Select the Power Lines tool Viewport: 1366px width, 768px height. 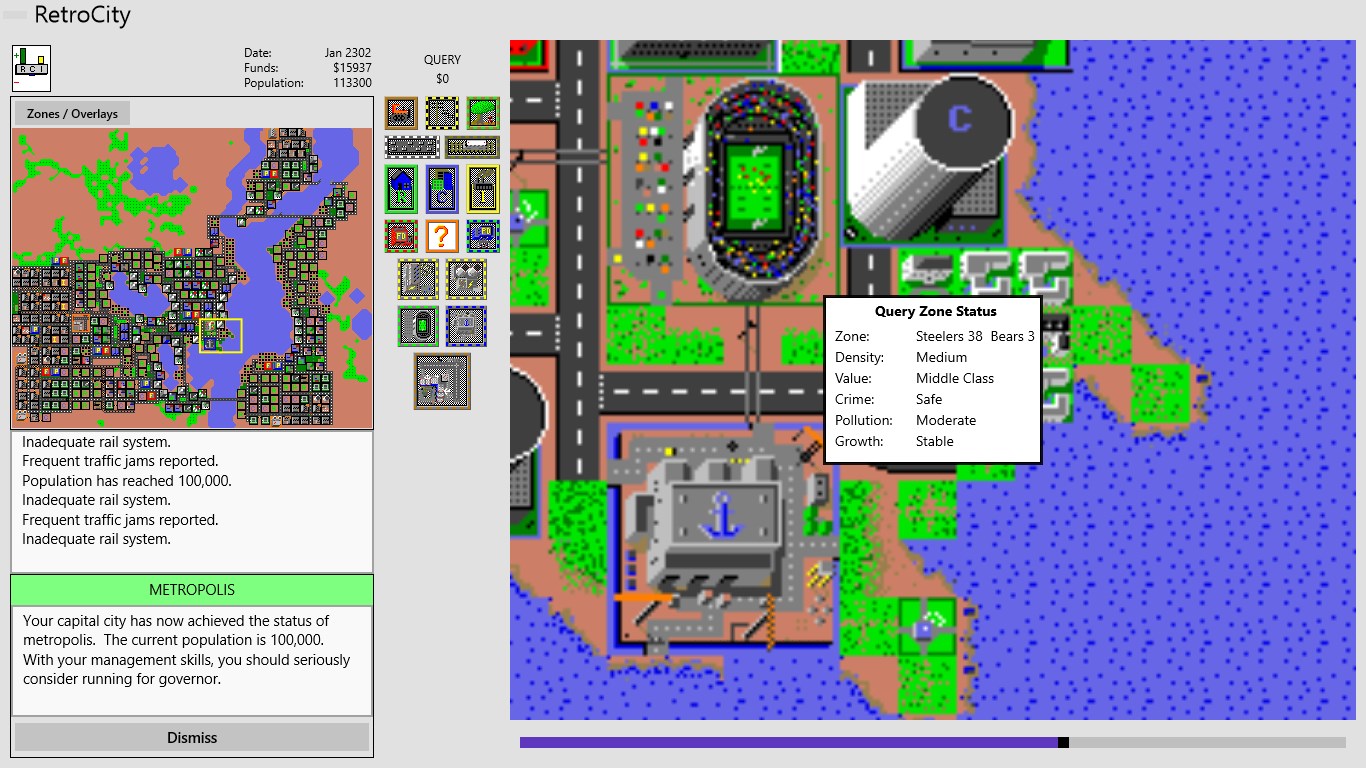click(443, 113)
